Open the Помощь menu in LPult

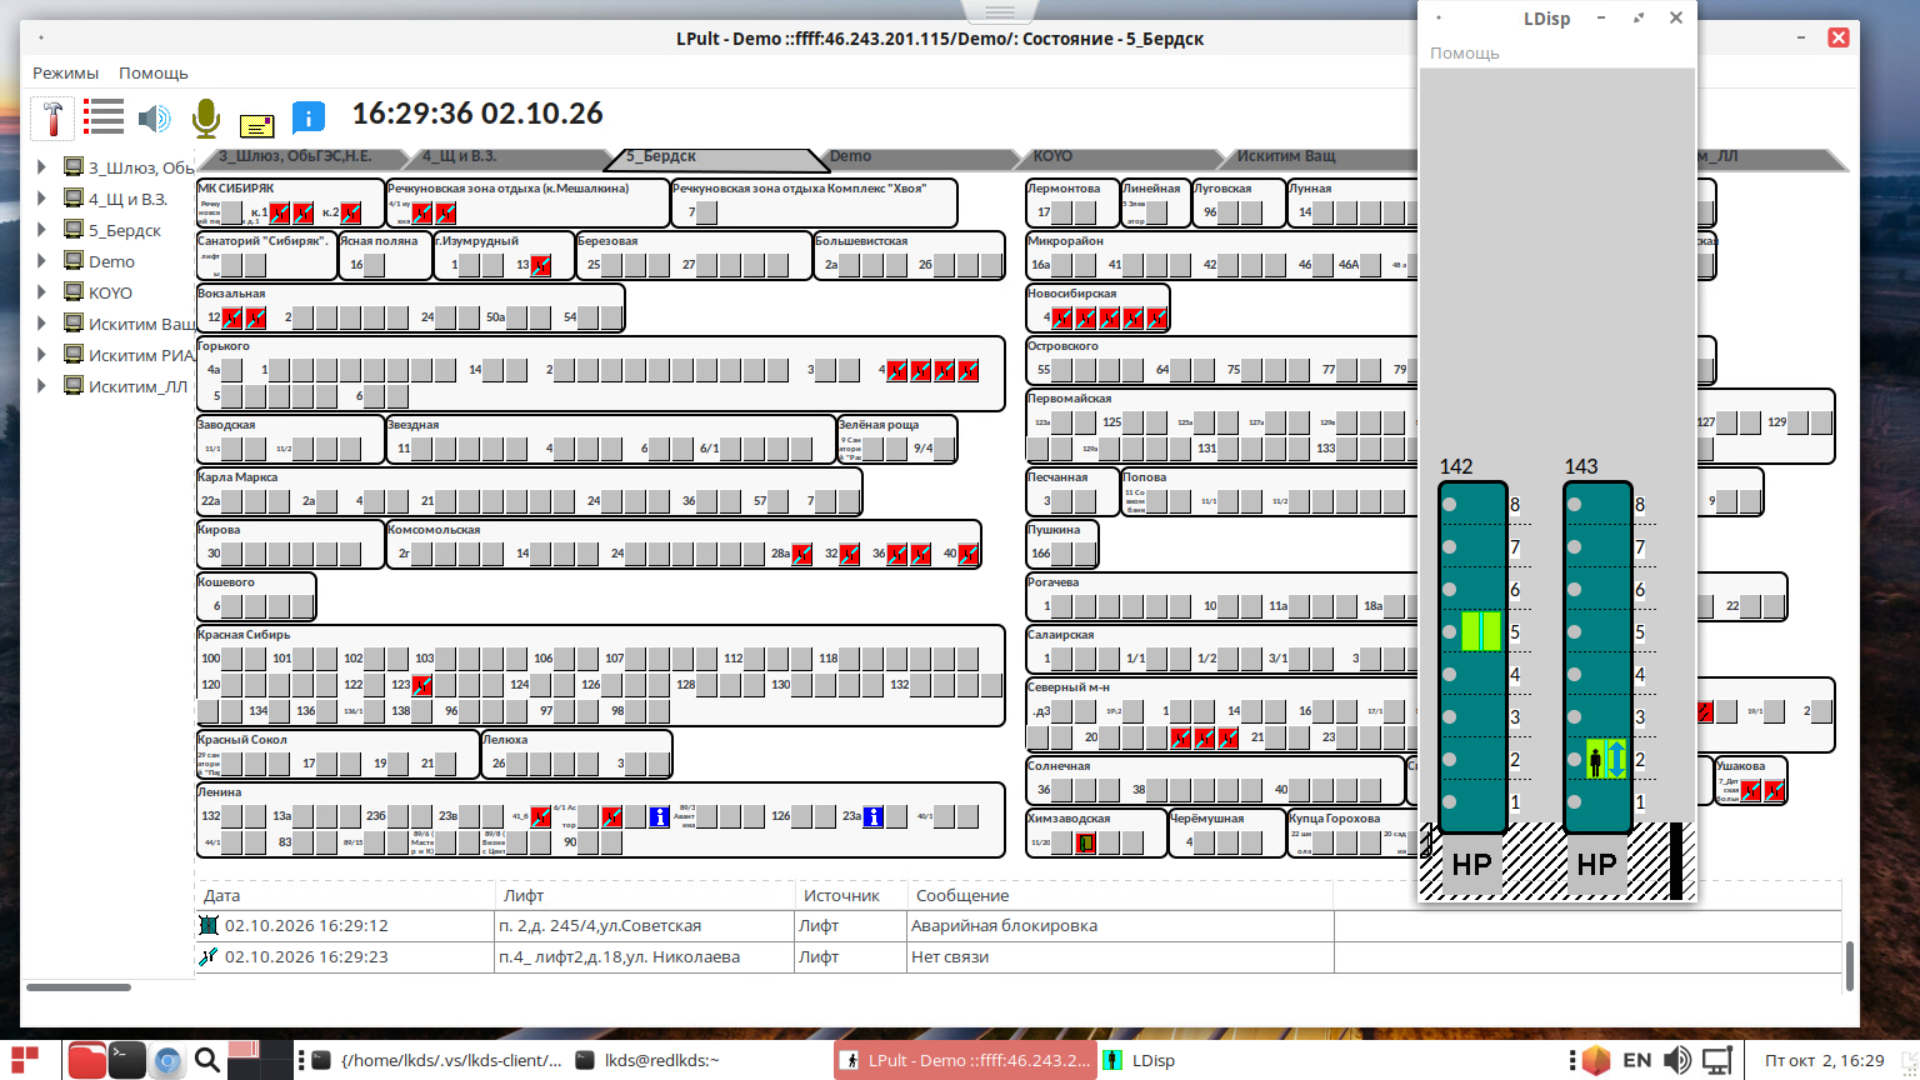click(153, 73)
